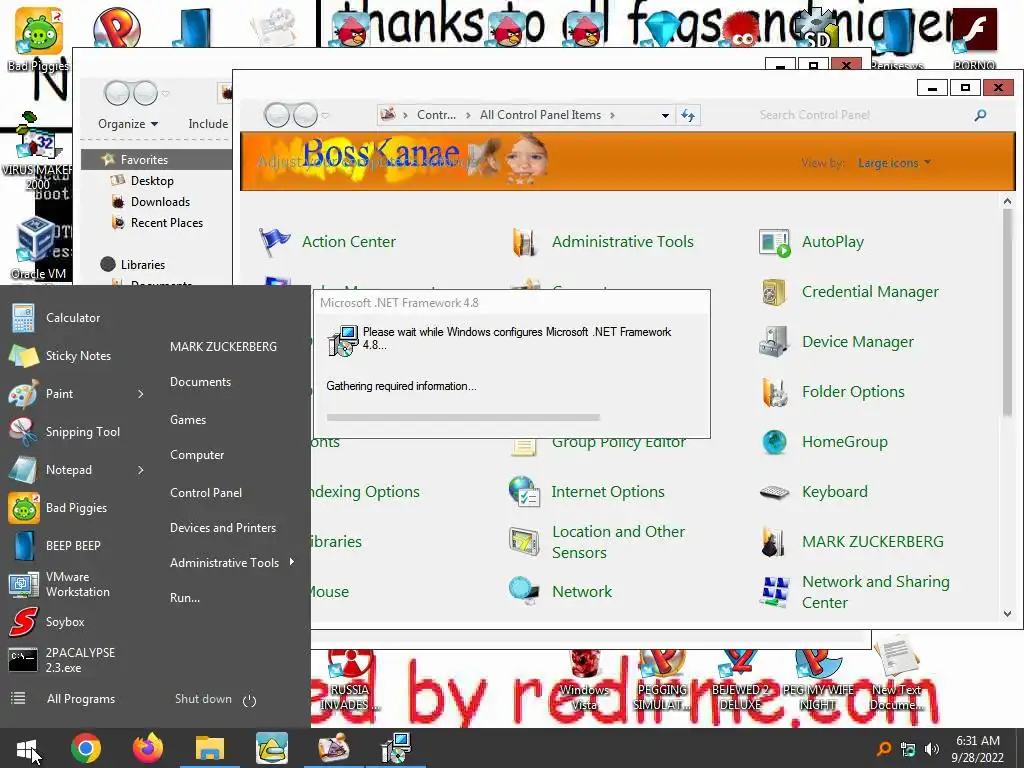Open Location and Other Sensors
Image resolution: width=1024 pixels, height=768 pixels.
597,542
